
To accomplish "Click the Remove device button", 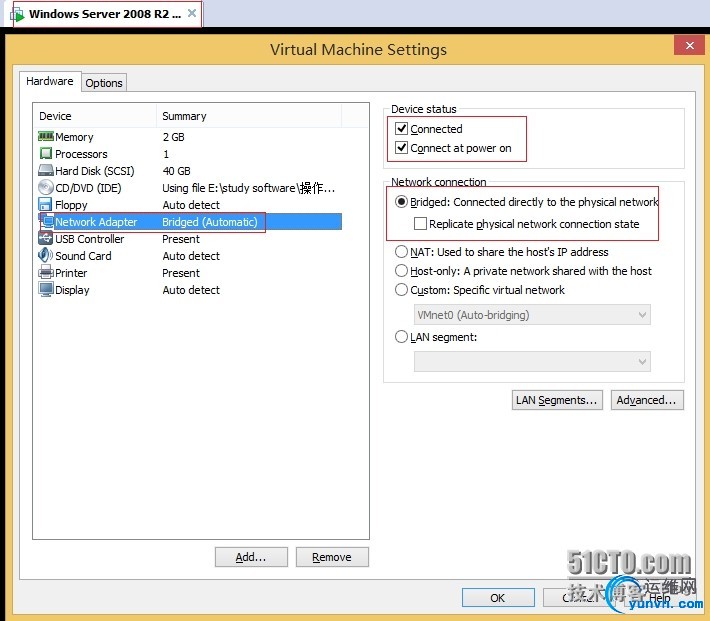I will click(332, 557).
